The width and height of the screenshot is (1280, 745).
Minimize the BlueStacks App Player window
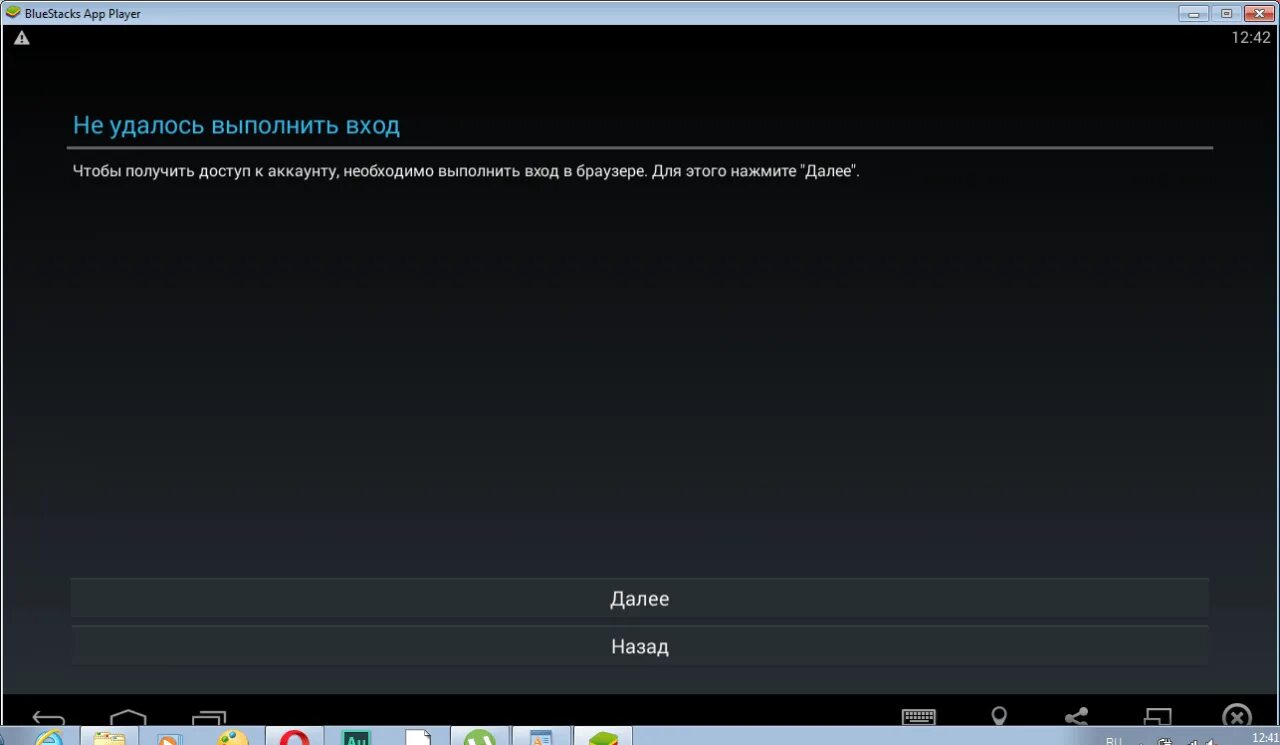(1194, 13)
